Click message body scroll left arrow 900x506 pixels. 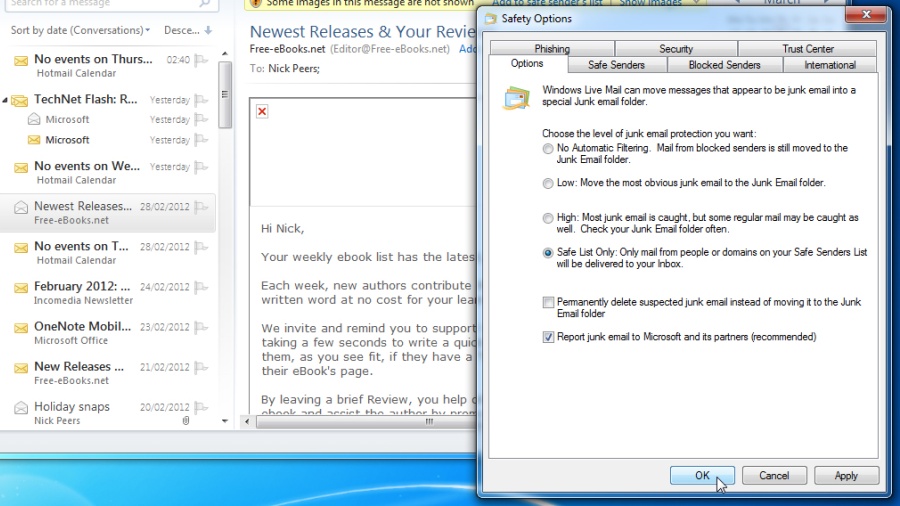pos(247,422)
